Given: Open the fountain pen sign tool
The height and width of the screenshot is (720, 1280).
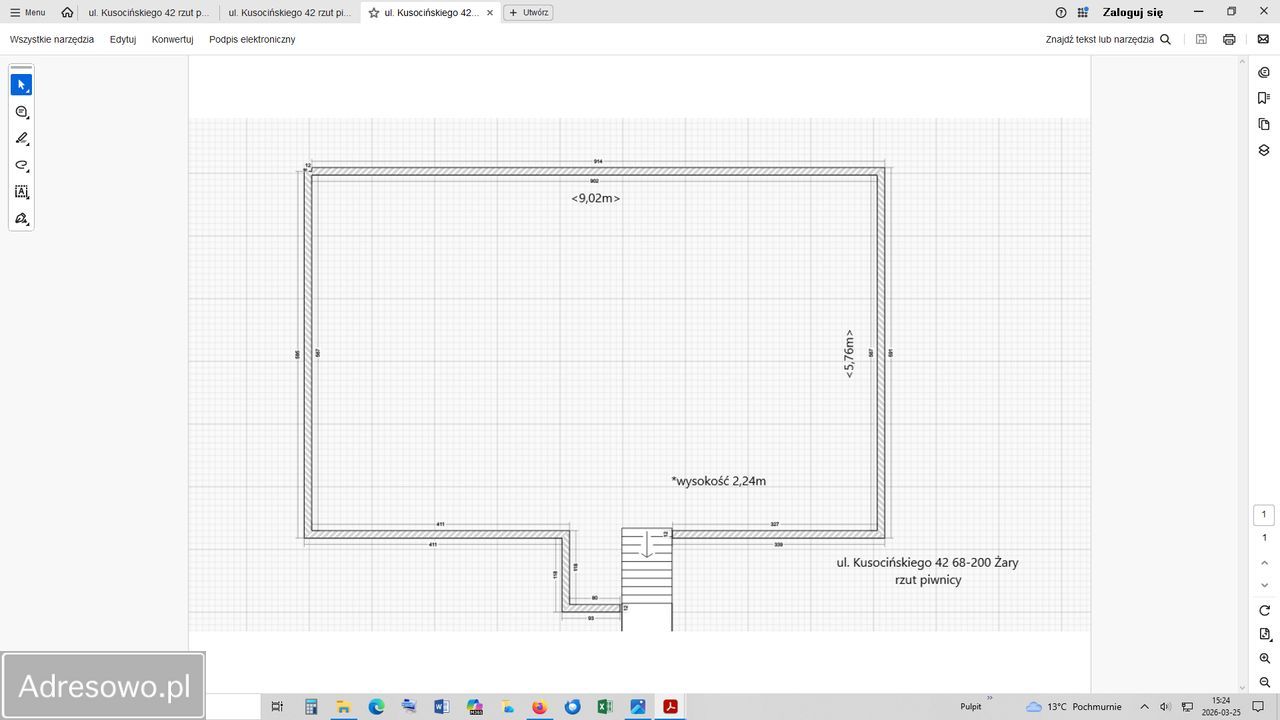Looking at the screenshot, I should [x=21, y=219].
